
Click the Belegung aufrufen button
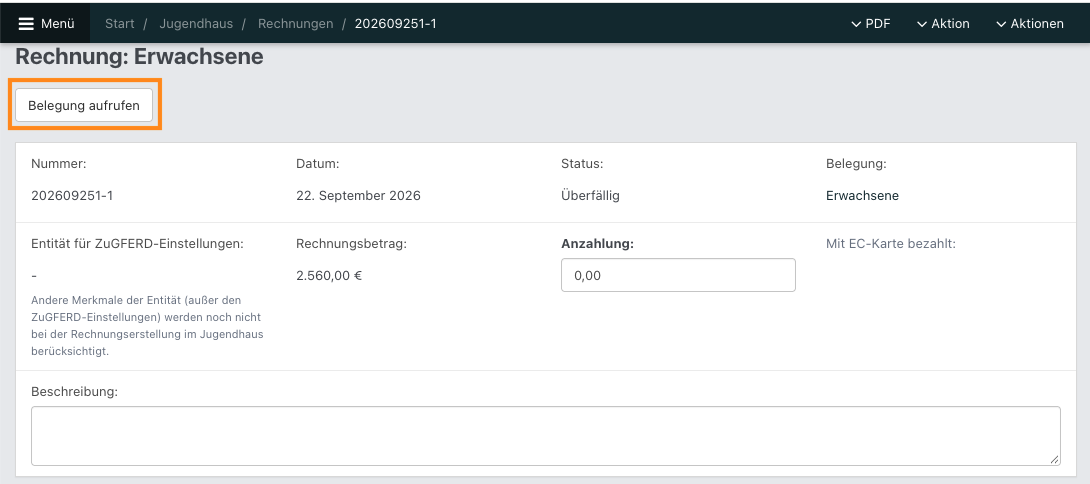84,106
